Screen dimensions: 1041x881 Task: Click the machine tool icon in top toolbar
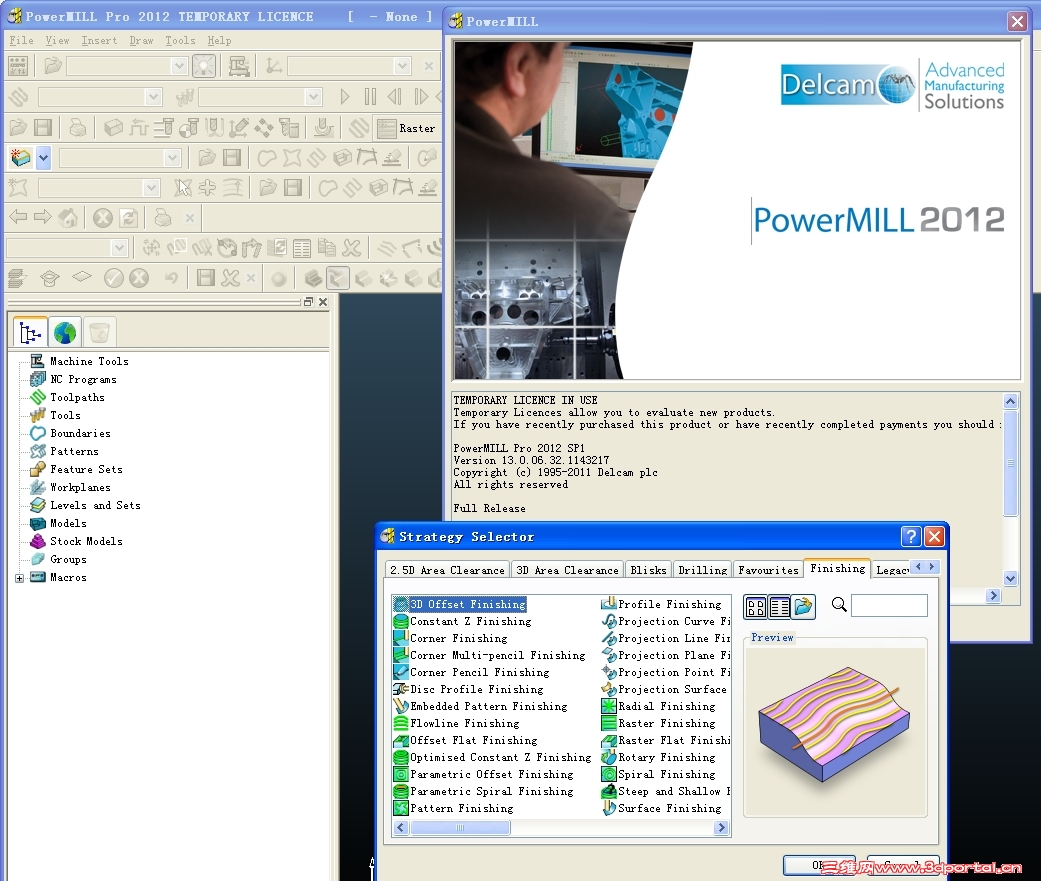click(239, 66)
